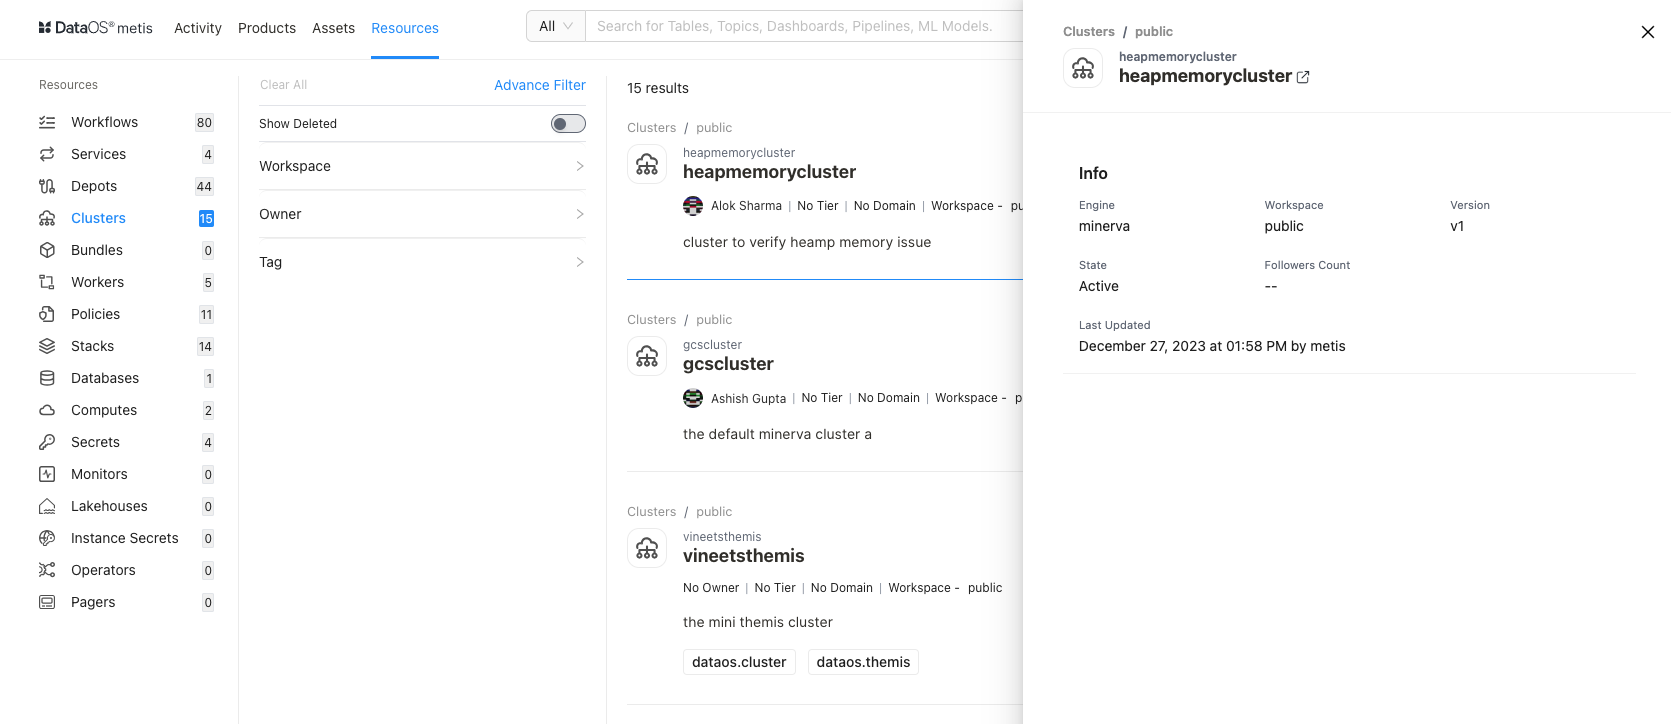Click the '15 results' text
This screenshot has width=1671, height=724.
click(x=658, y=88)
